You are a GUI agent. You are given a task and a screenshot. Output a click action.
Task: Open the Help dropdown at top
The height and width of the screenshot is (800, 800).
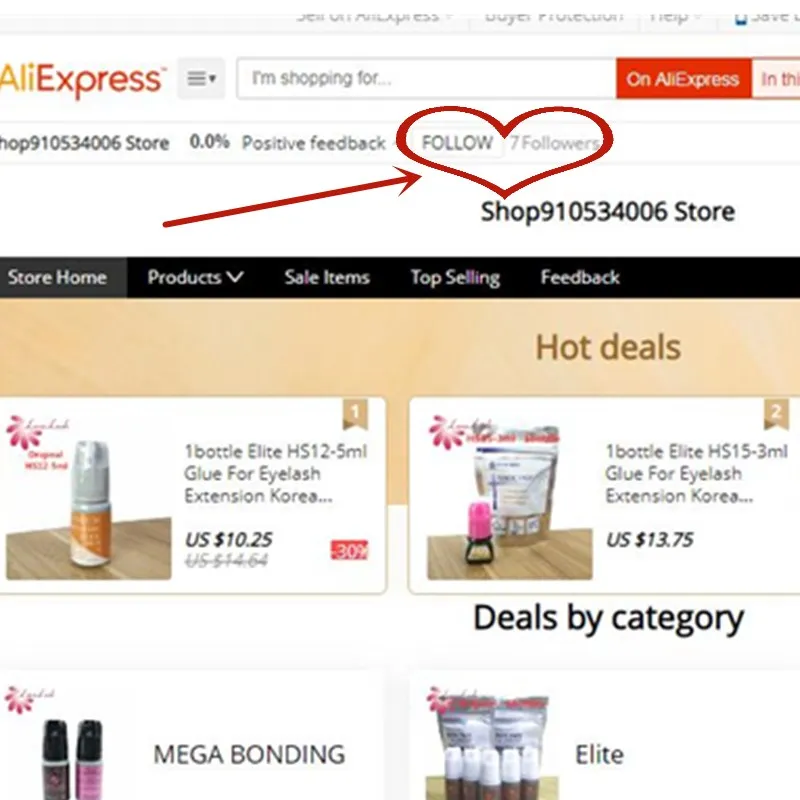(674, 16)
